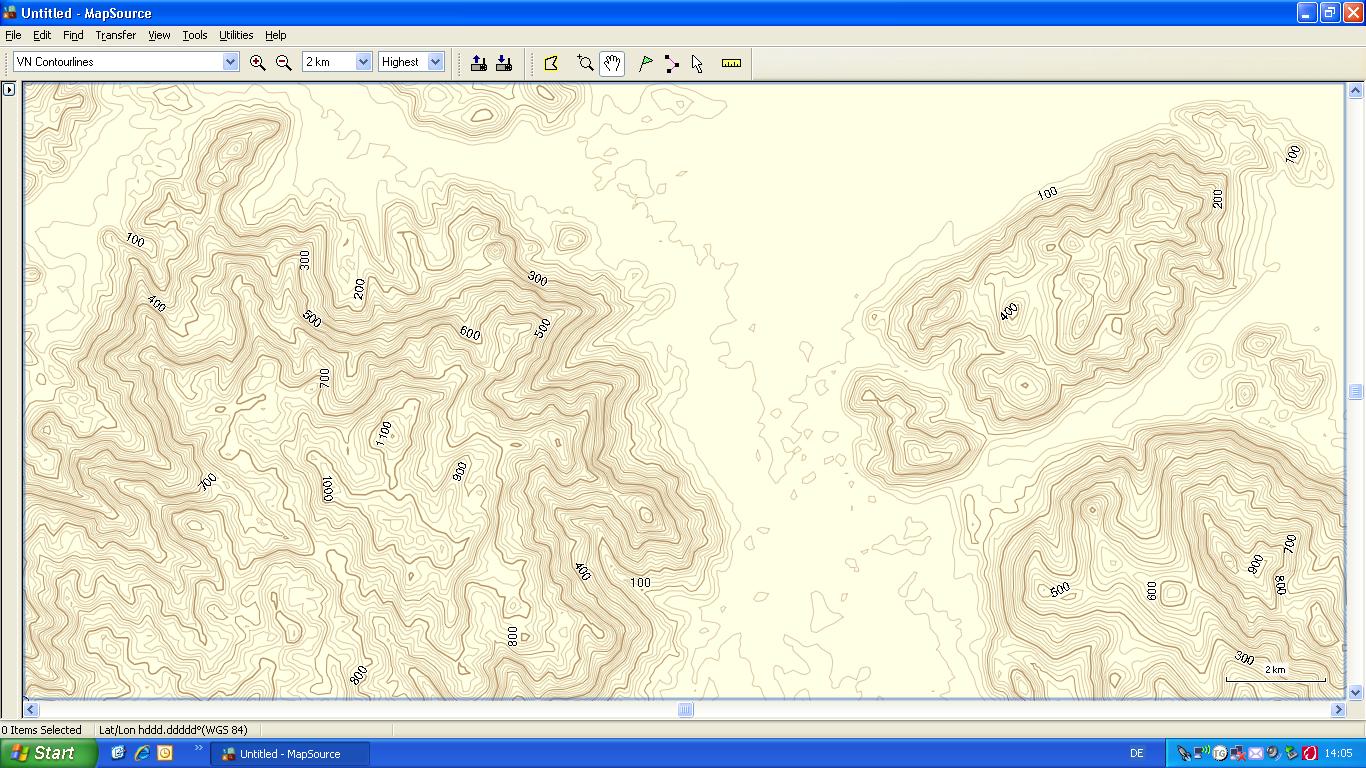Open the Help menu

(275, 35)
